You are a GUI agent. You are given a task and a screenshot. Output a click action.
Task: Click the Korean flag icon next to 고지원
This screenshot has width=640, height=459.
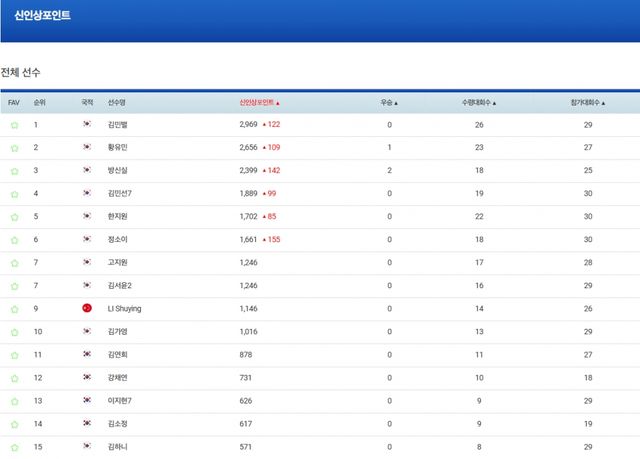87,263
